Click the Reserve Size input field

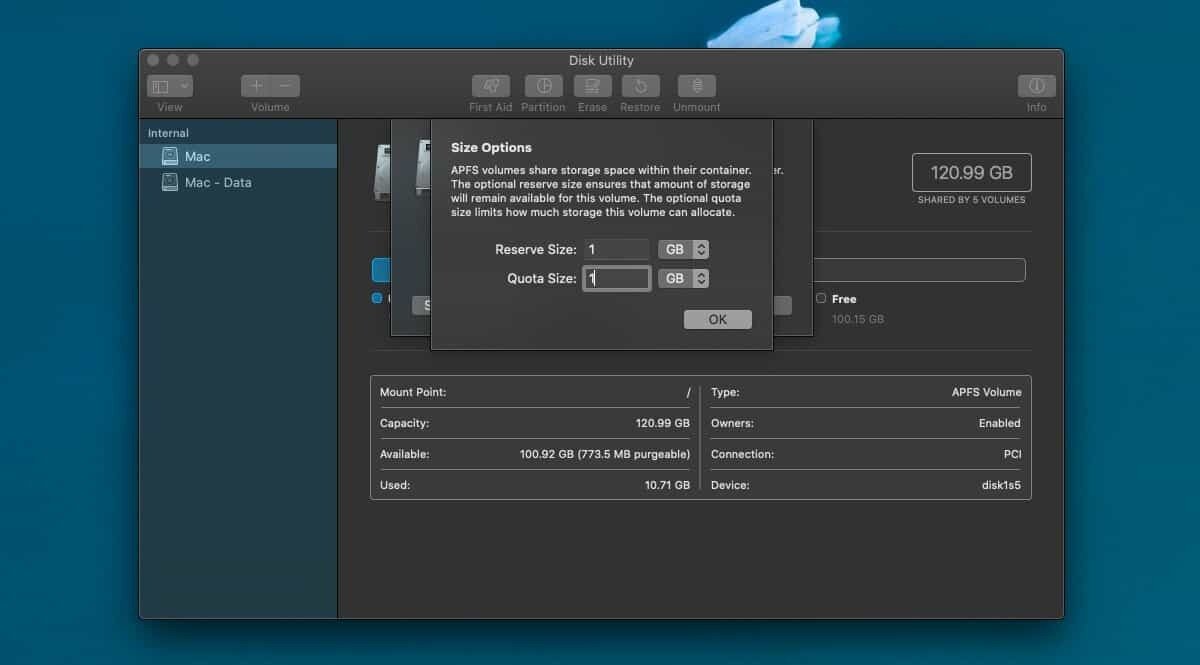(x=617, y=250)
